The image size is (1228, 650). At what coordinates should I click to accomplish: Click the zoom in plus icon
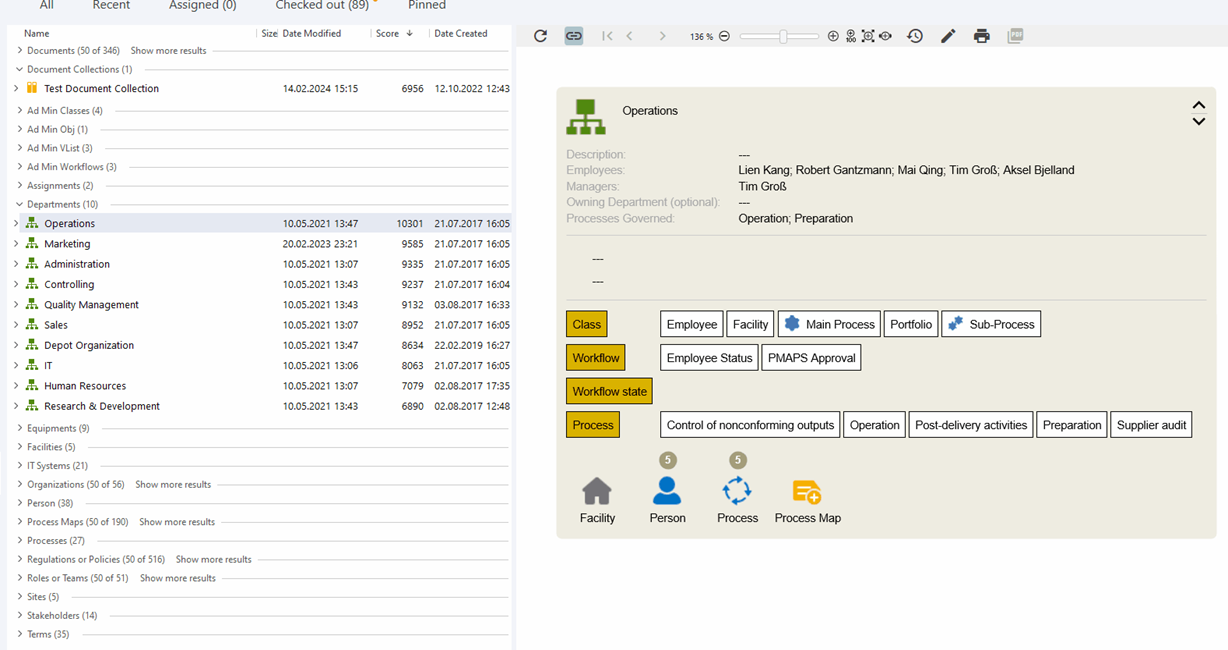pyautogui.click(x=833, y=36)
